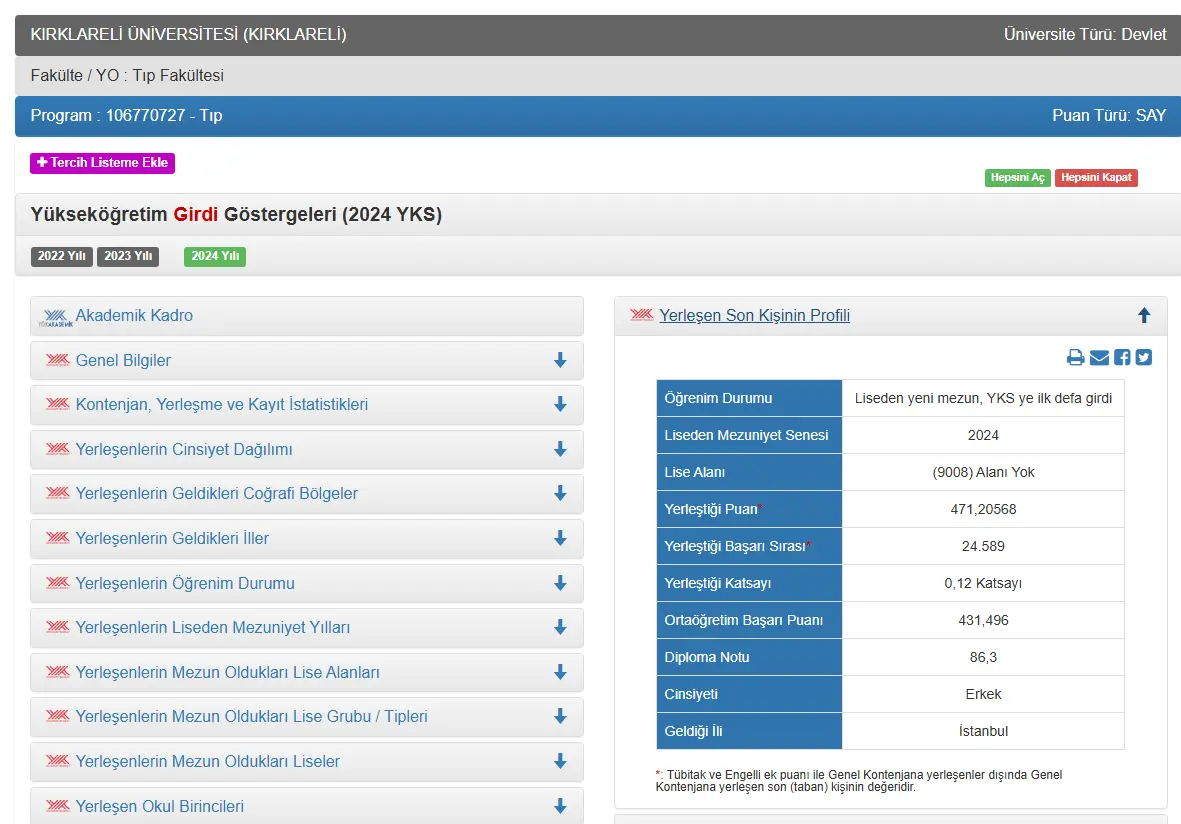Open Yerleşenlerin Geldikleri İller title

(x=172, y=539)
